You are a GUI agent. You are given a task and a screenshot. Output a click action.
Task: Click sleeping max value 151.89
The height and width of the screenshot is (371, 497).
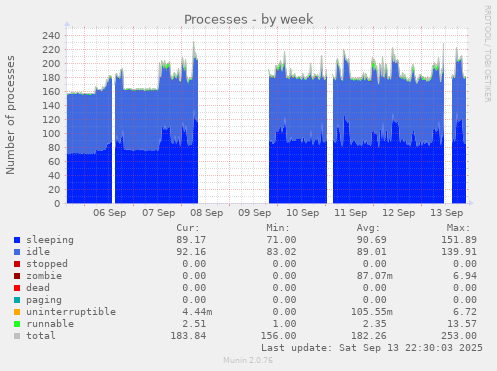459,240
